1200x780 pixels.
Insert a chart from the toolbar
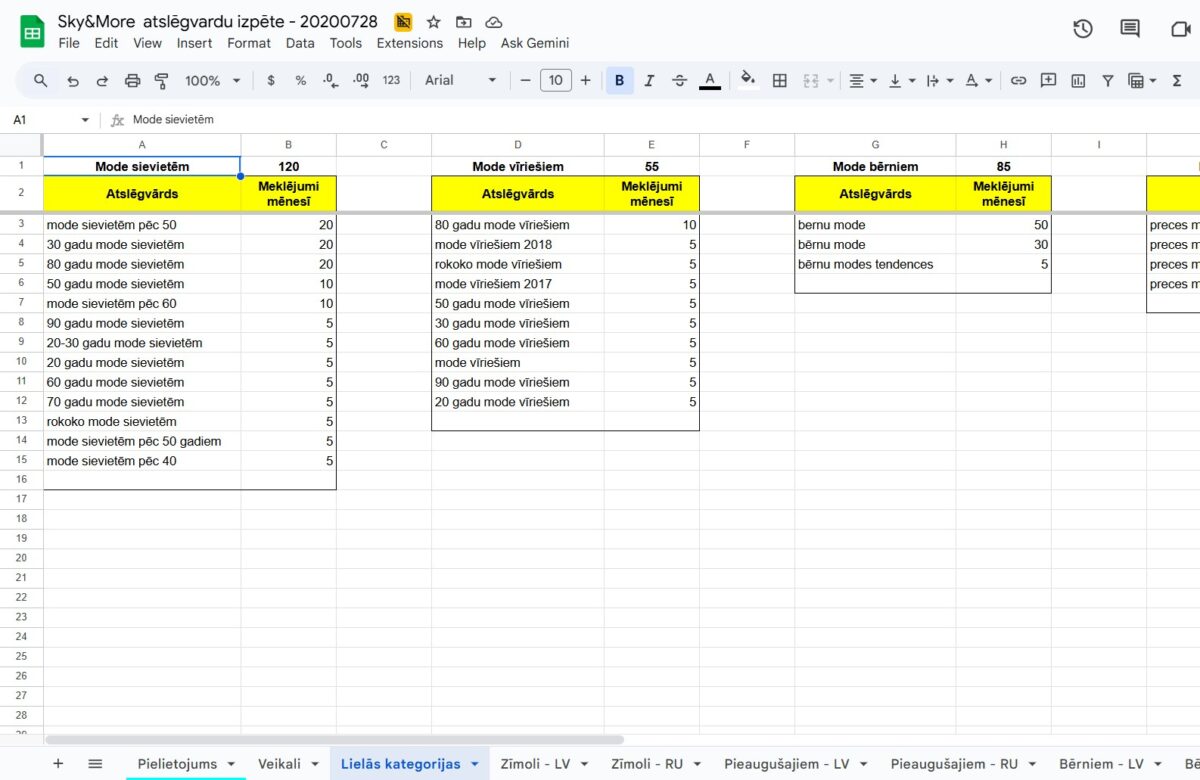pyautogui.click(x=1078, y=81)
